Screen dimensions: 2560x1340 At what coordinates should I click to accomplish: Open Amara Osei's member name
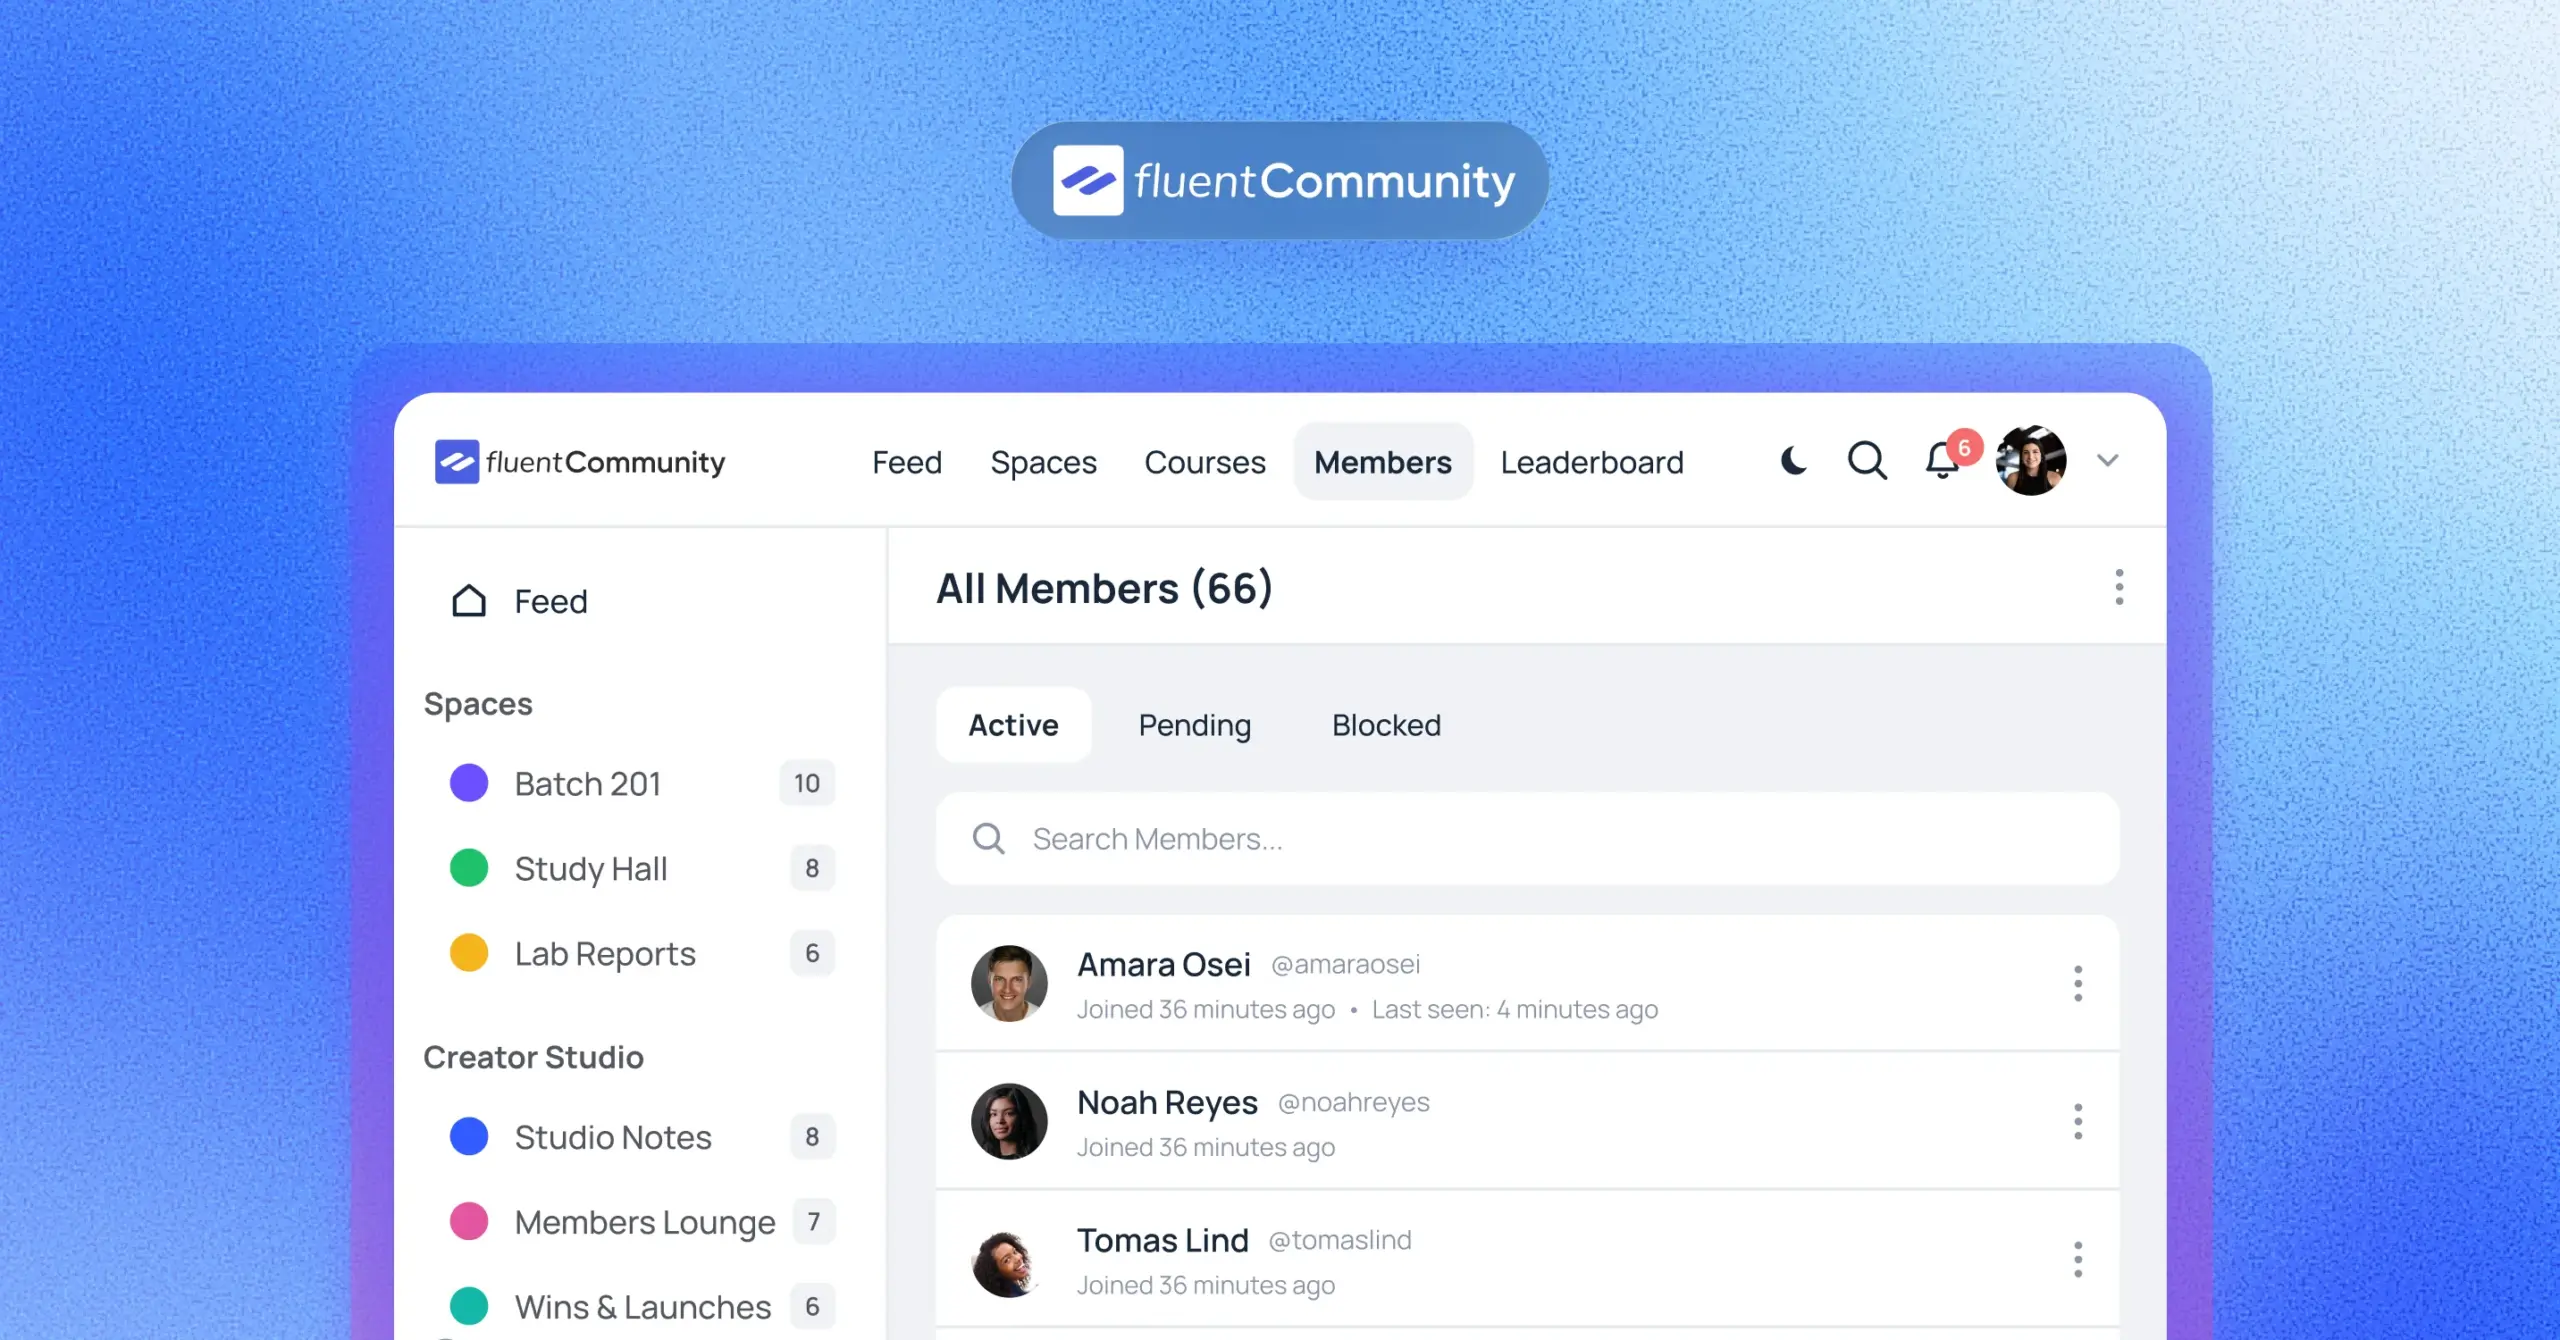tap(1164, 964)
